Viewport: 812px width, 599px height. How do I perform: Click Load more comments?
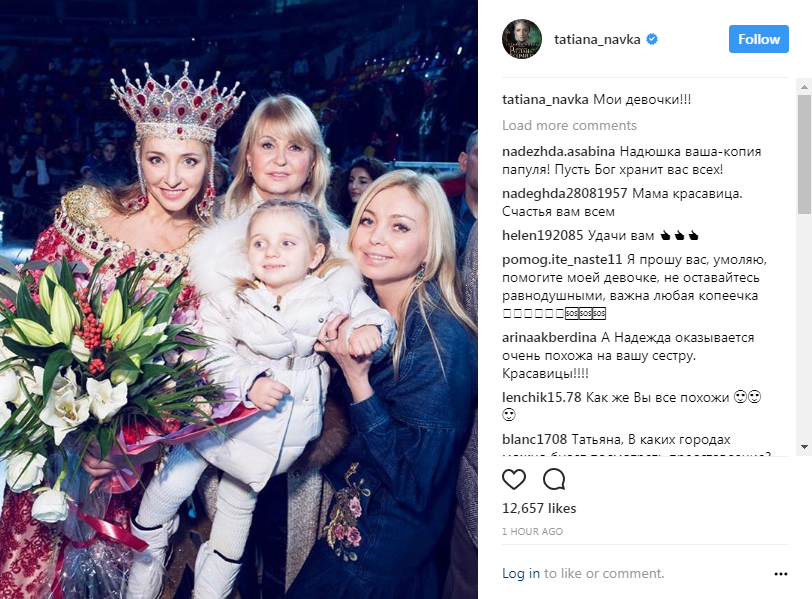569,125
